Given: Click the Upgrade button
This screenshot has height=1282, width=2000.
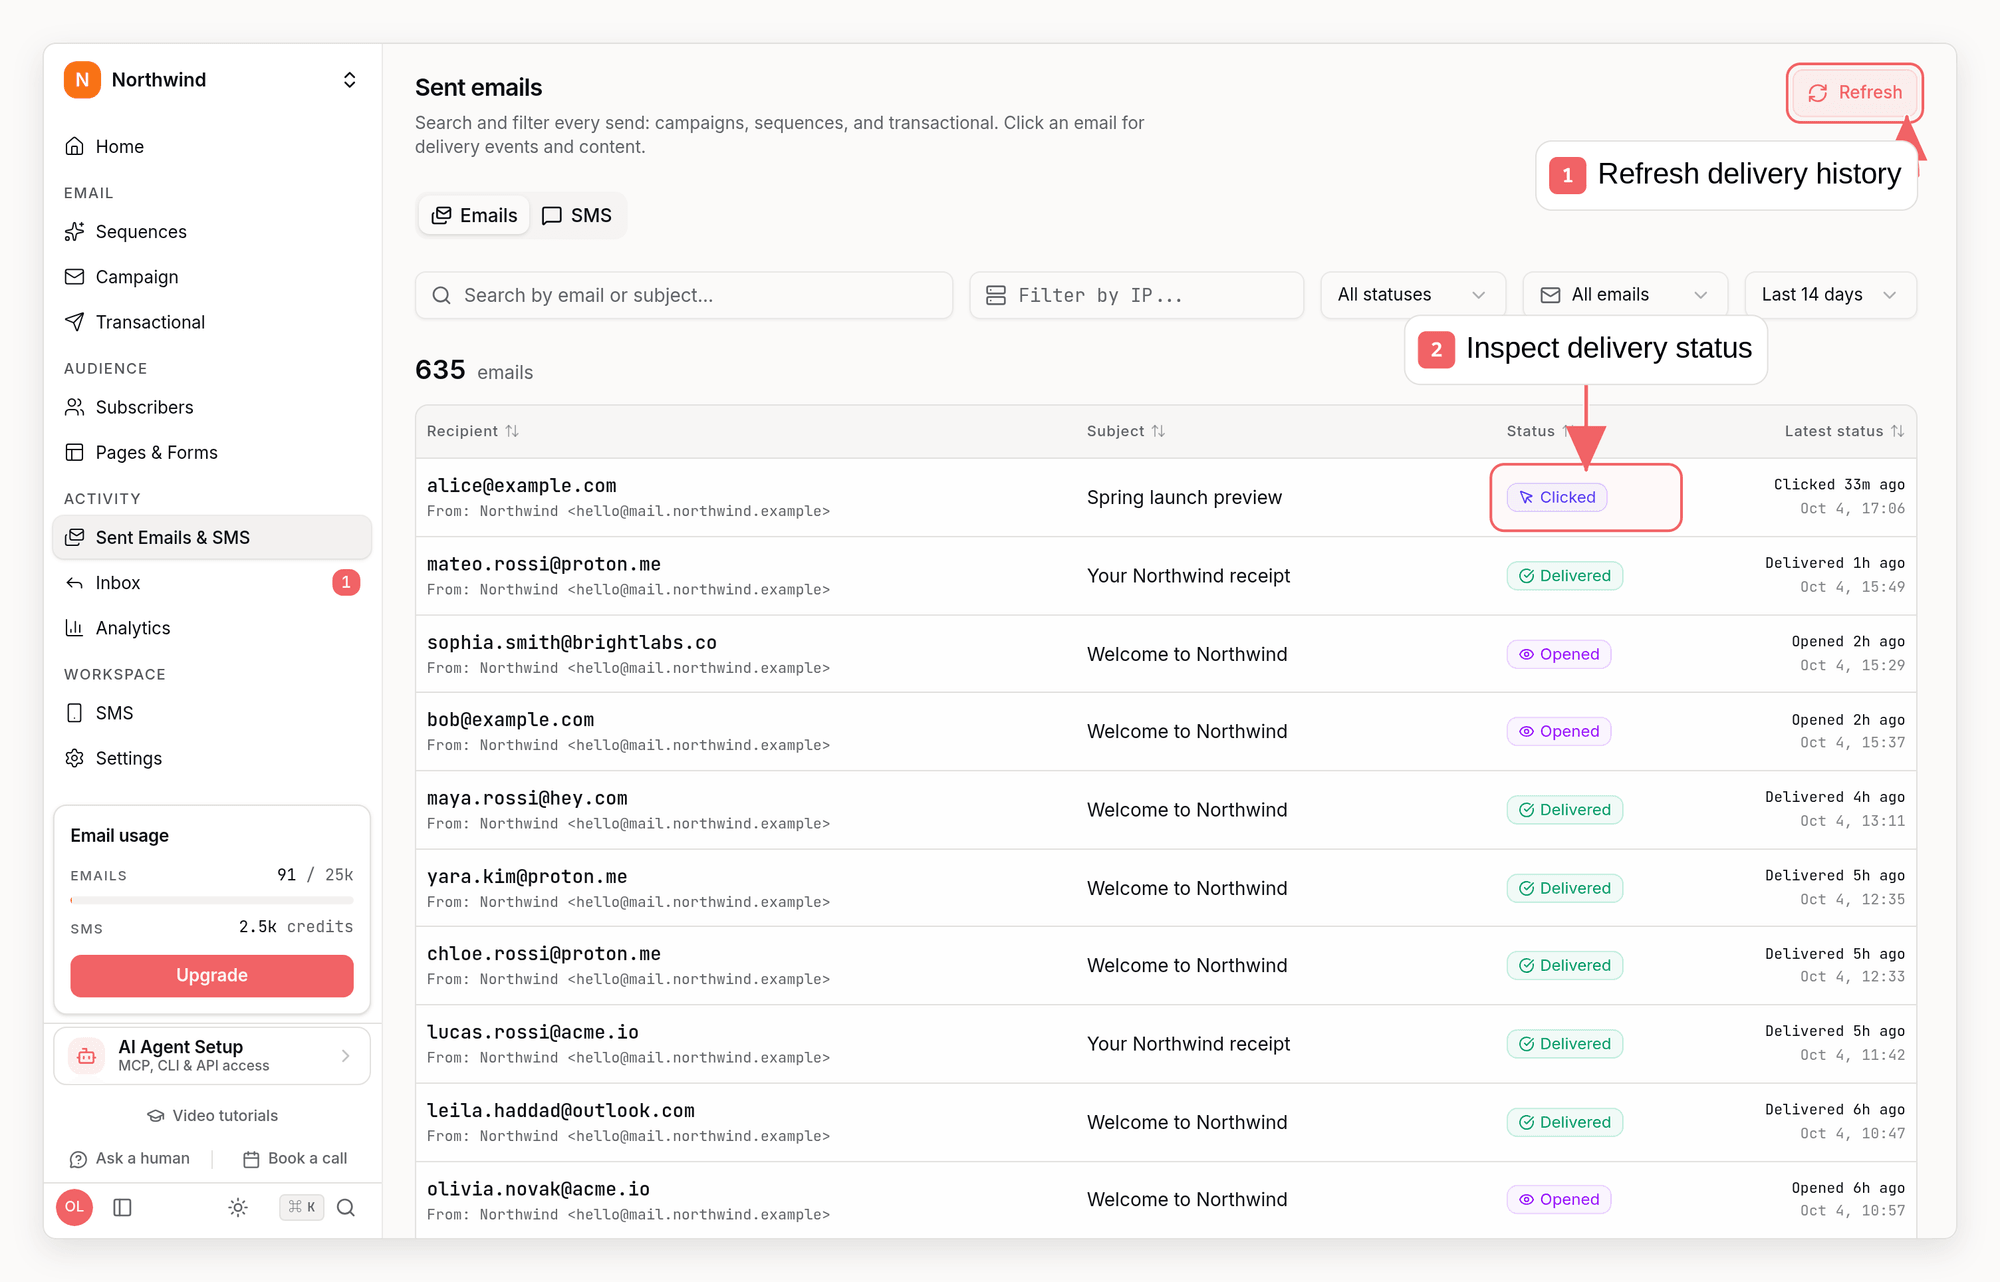Looking at the screenshot, I should tap(212, 976).
